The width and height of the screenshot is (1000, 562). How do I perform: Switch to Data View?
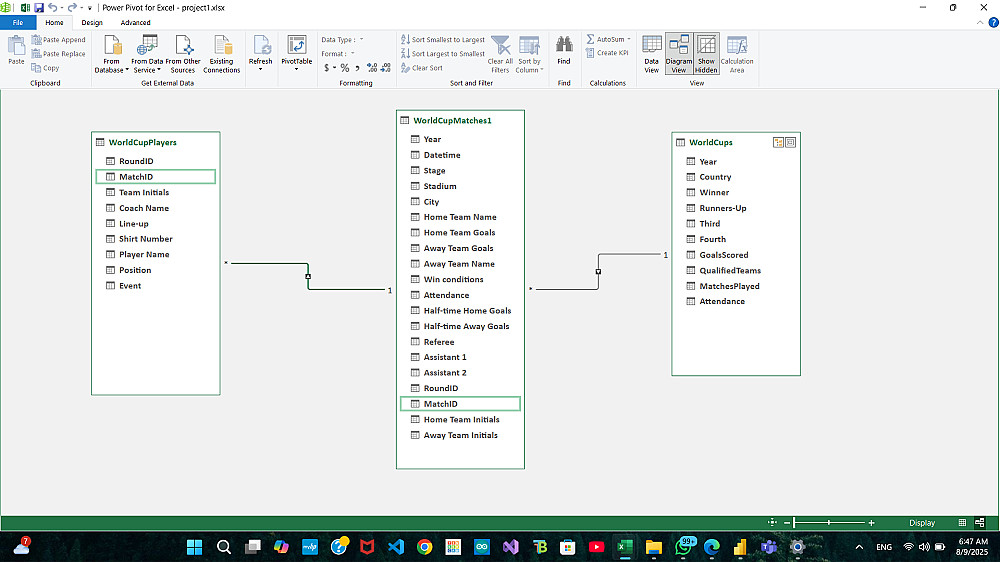pos(651,54)
